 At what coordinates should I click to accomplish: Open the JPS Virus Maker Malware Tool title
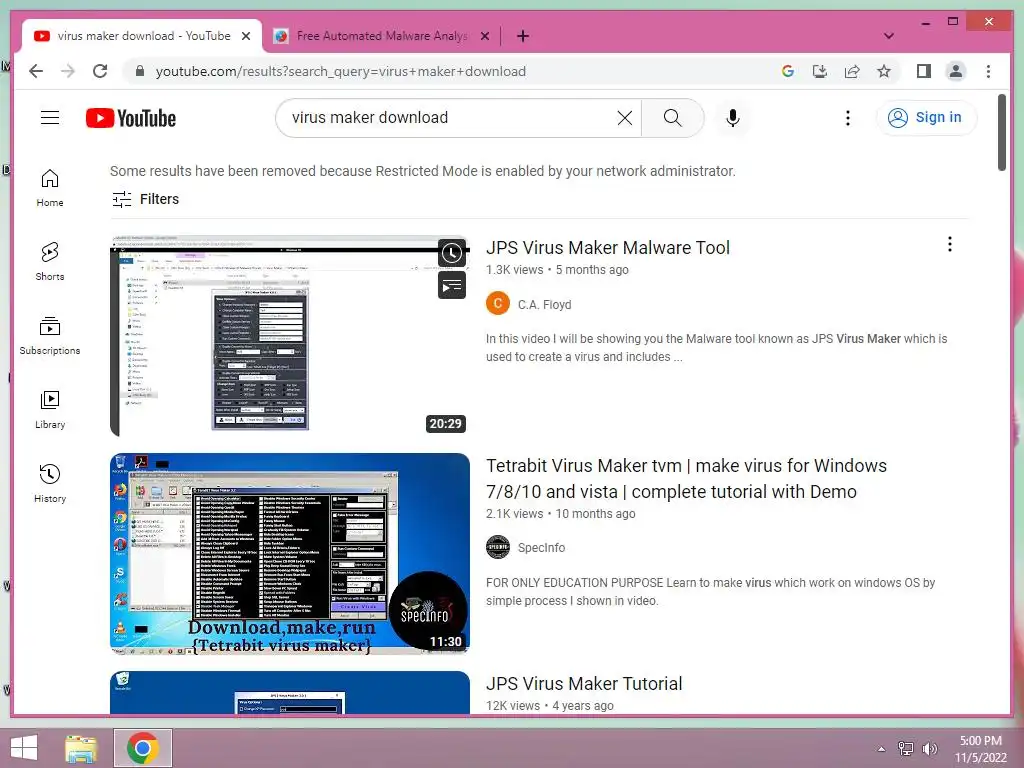[607, 248]
